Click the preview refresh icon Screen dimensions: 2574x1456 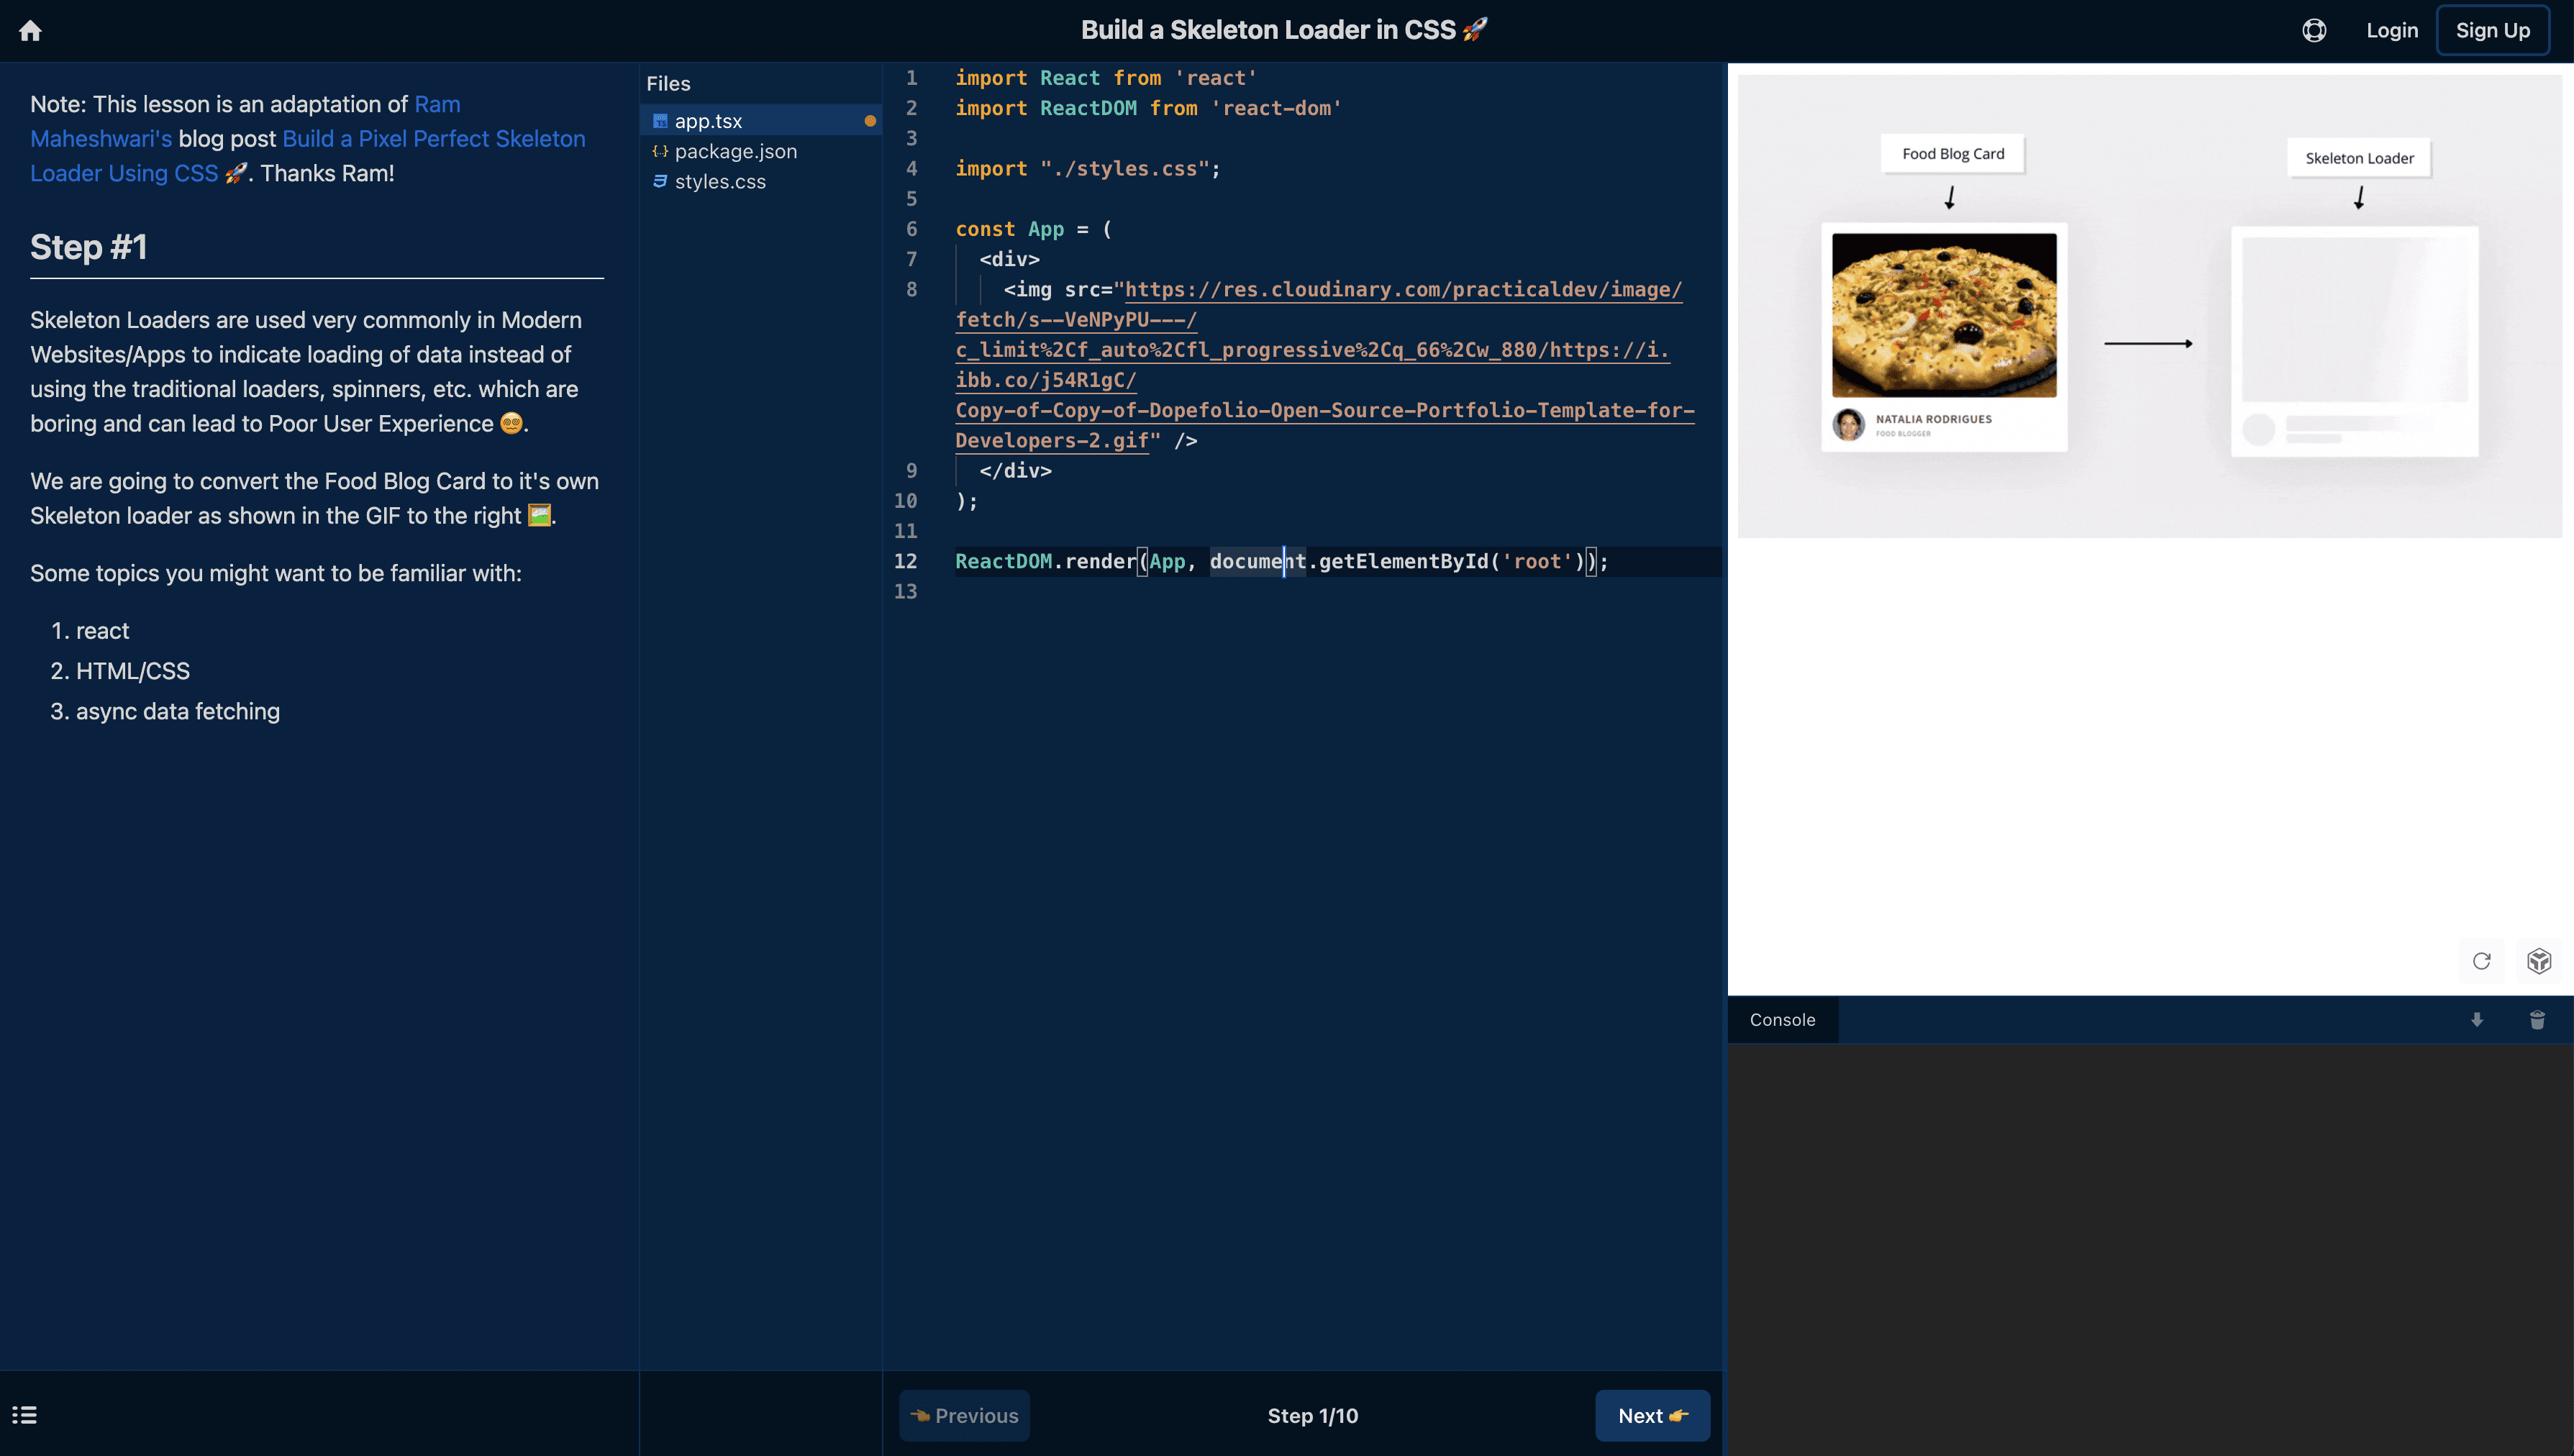tap(2481, 961)
